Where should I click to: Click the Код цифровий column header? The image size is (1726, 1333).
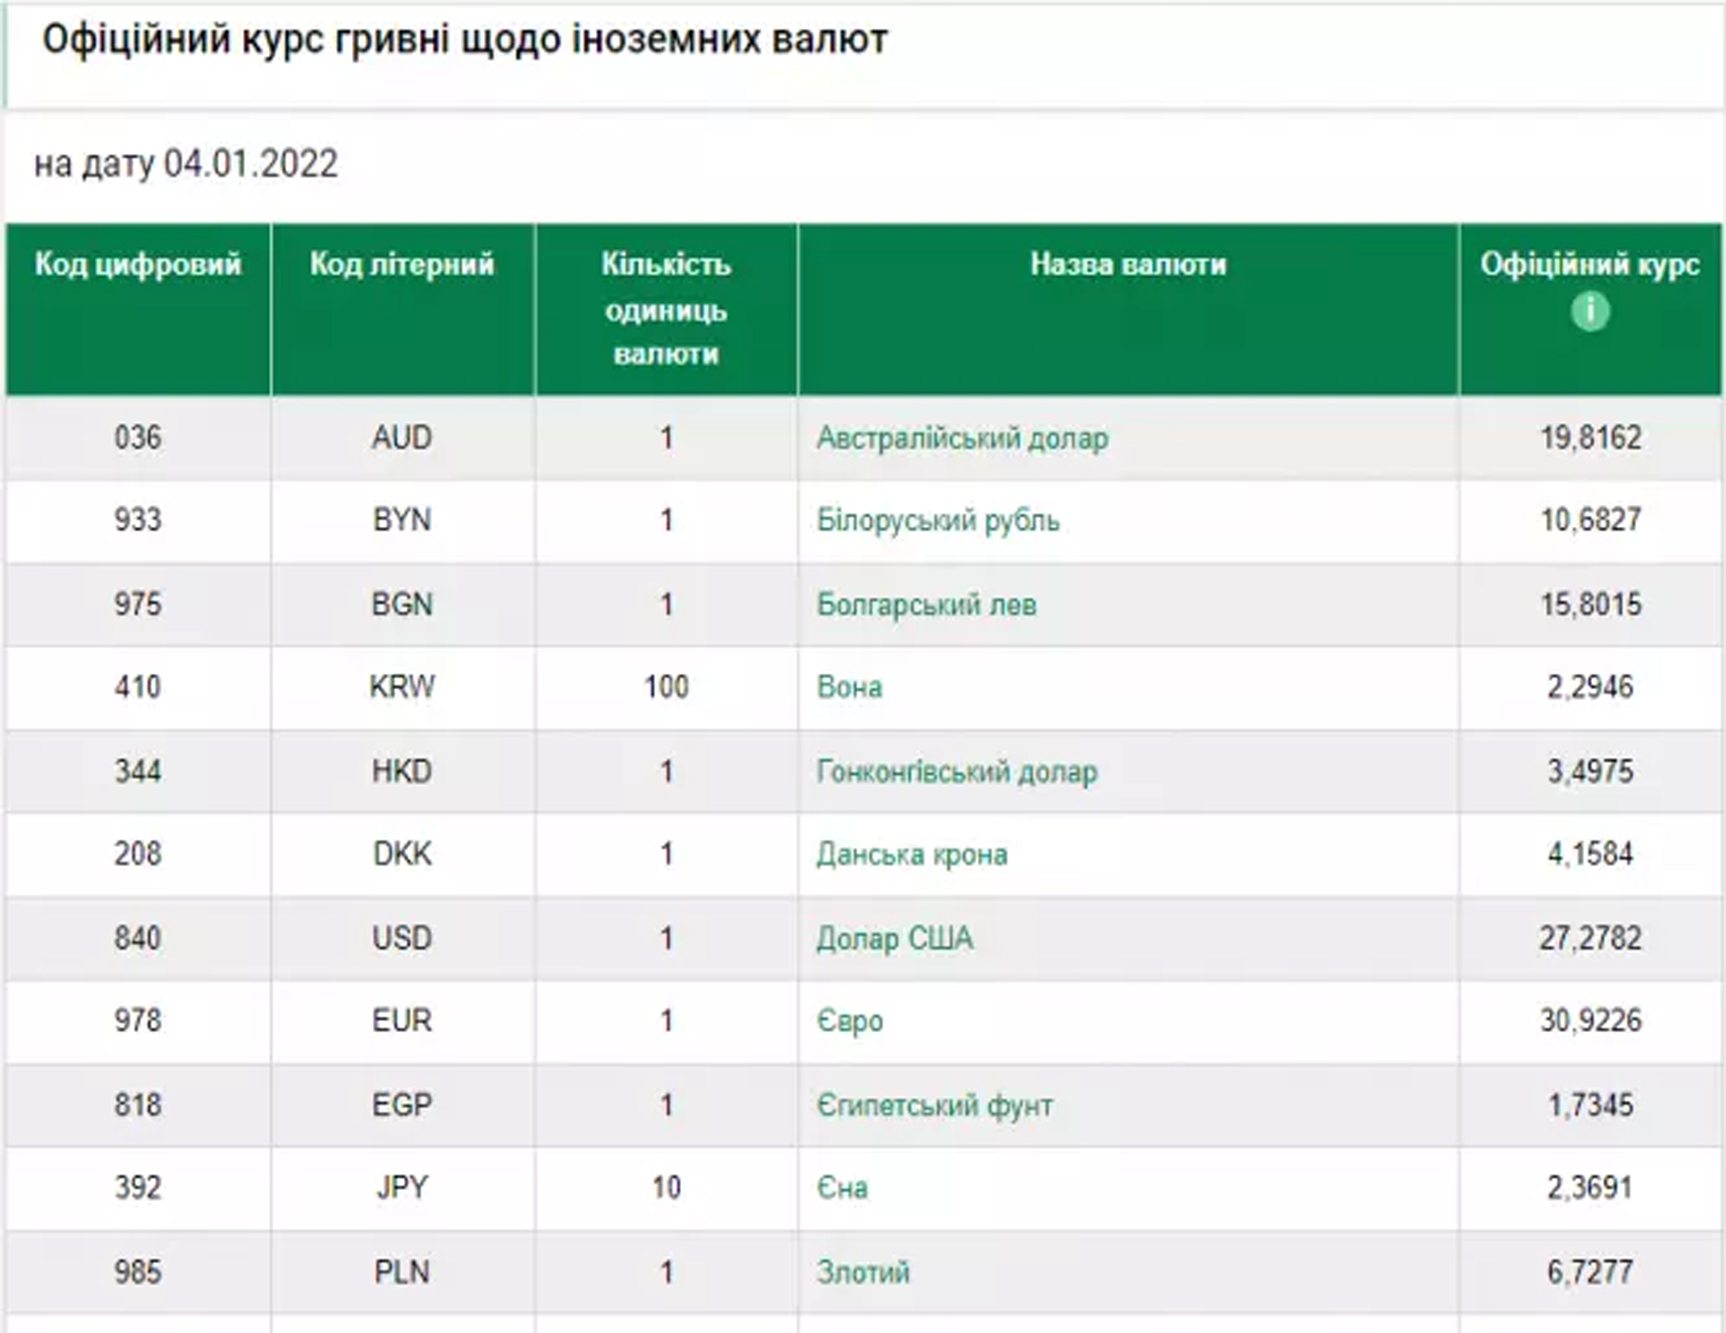click(138, 265)
